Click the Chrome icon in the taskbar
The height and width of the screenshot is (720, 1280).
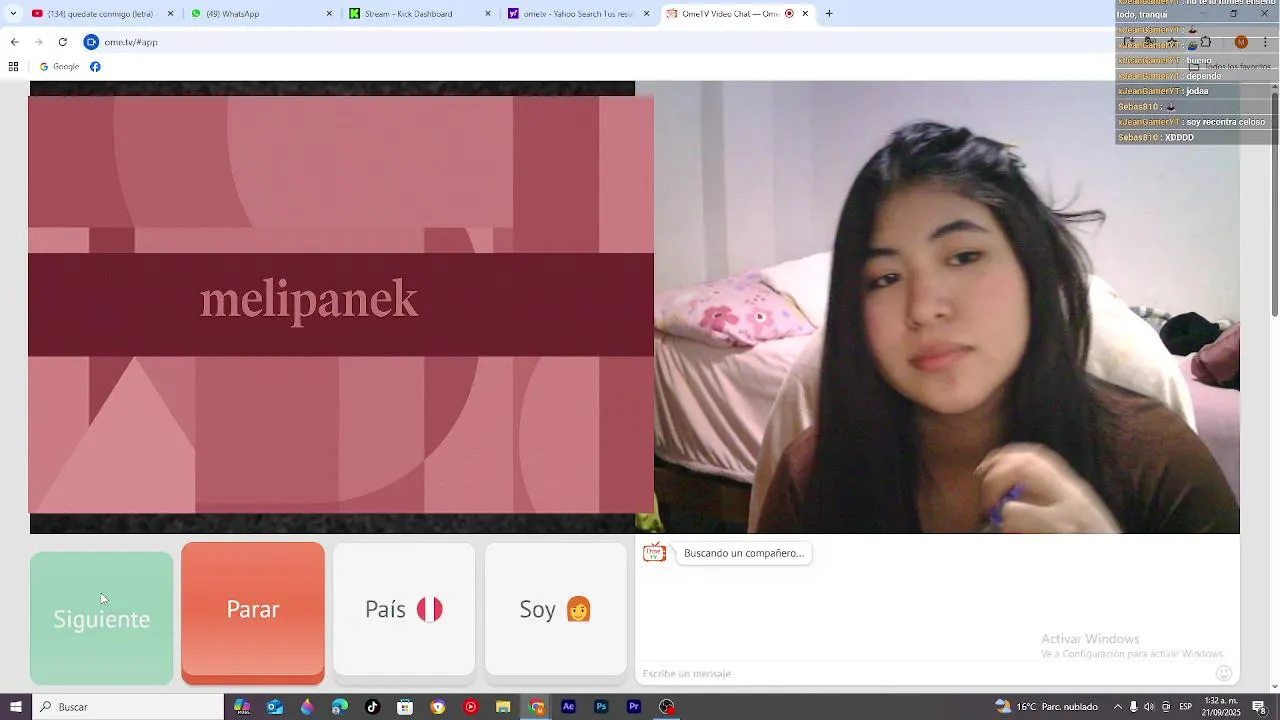[x=537, y=707]
